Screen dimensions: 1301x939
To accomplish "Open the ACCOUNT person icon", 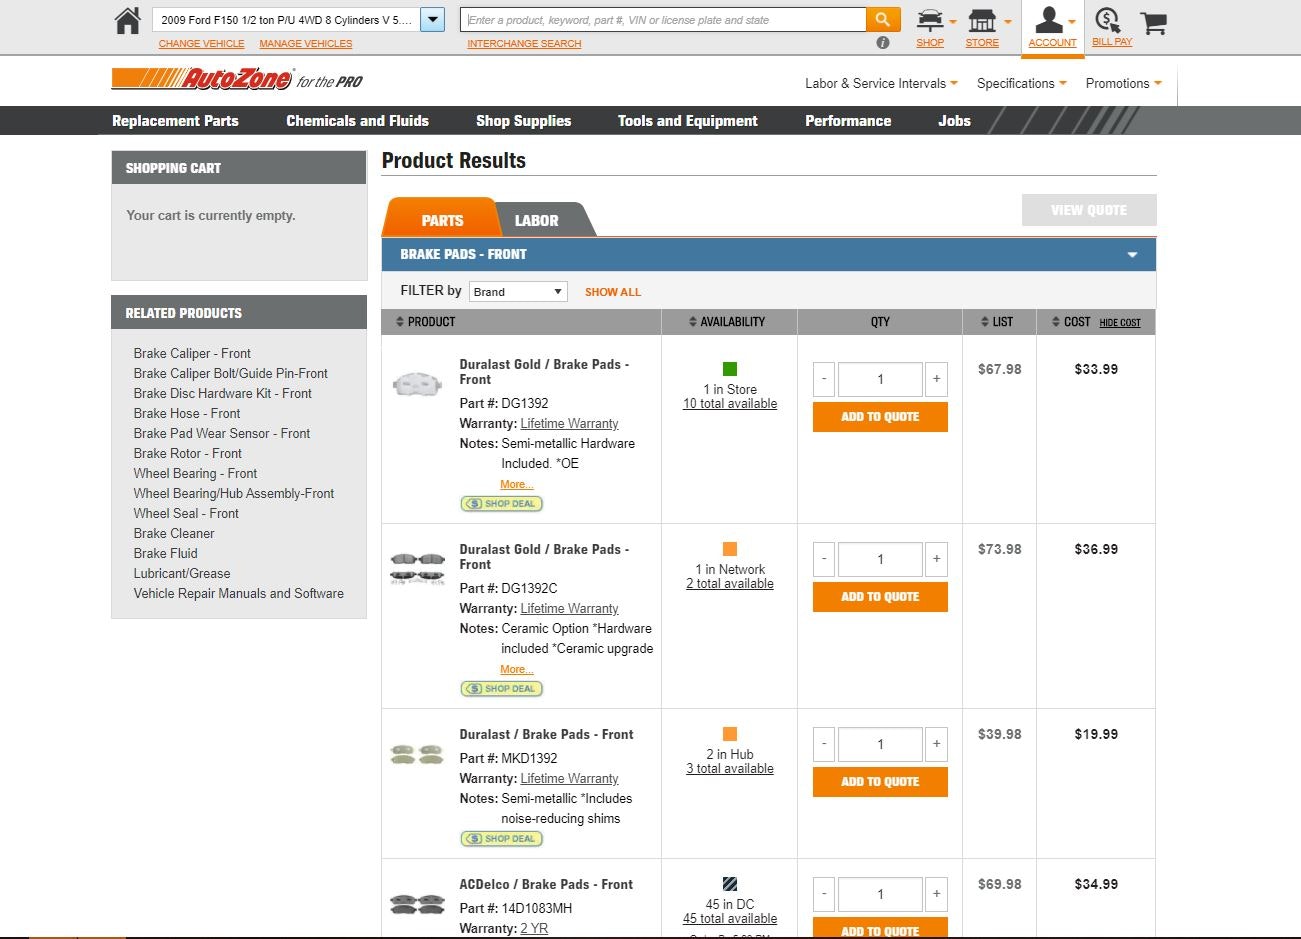I will tap(1052, 19).
